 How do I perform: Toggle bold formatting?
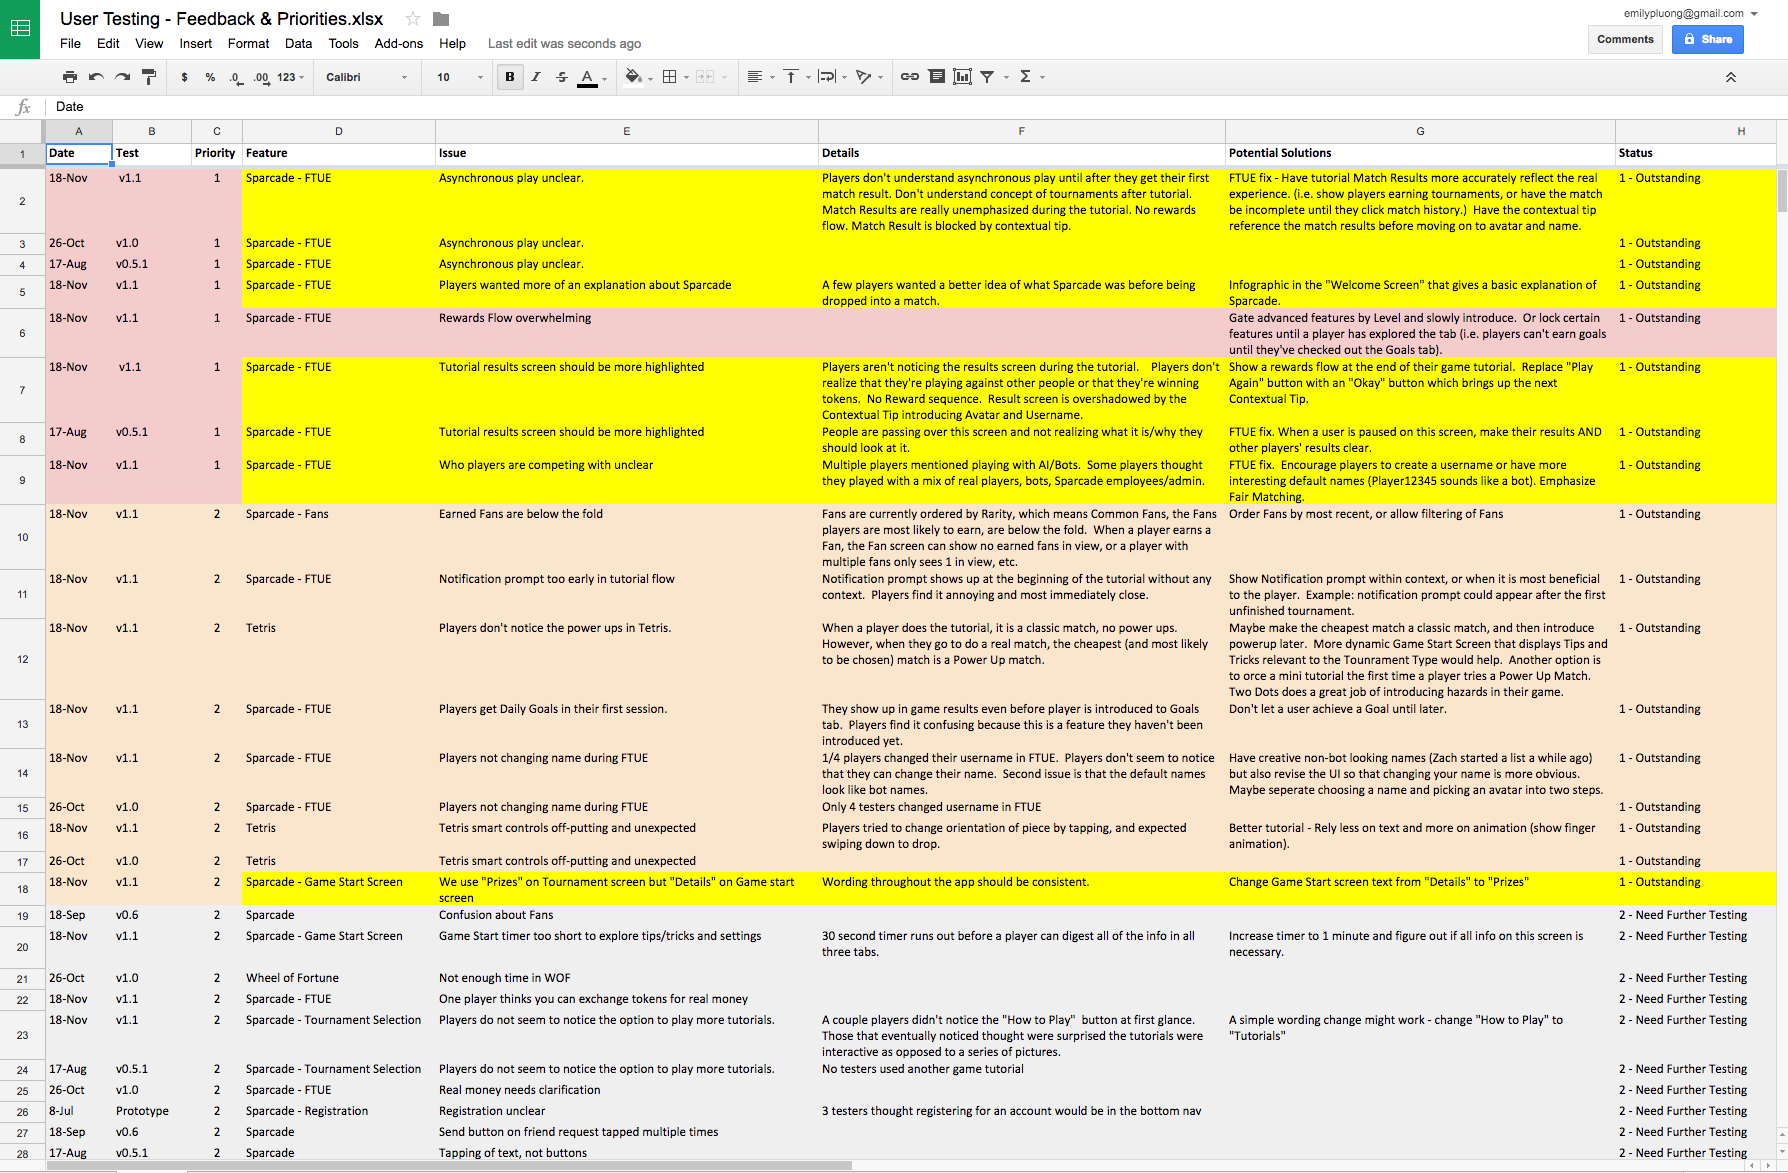pos(510,77)
